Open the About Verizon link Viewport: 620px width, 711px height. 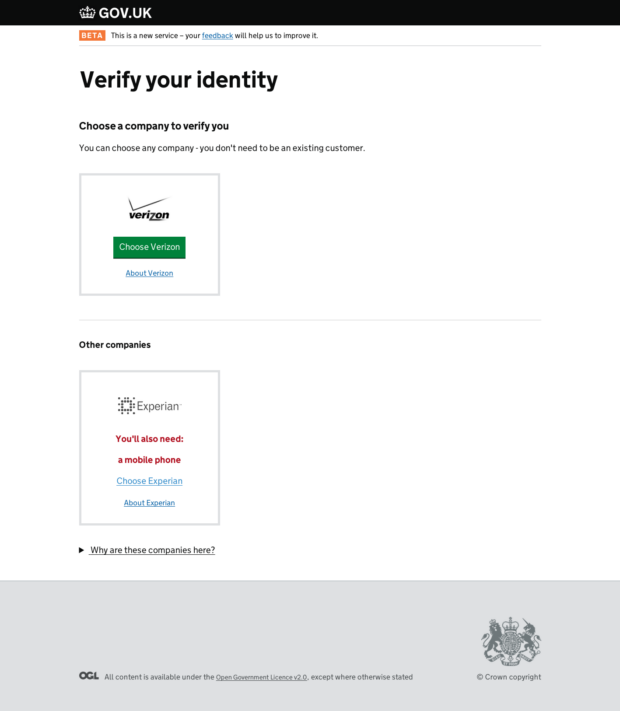click(x=149, y=273)
